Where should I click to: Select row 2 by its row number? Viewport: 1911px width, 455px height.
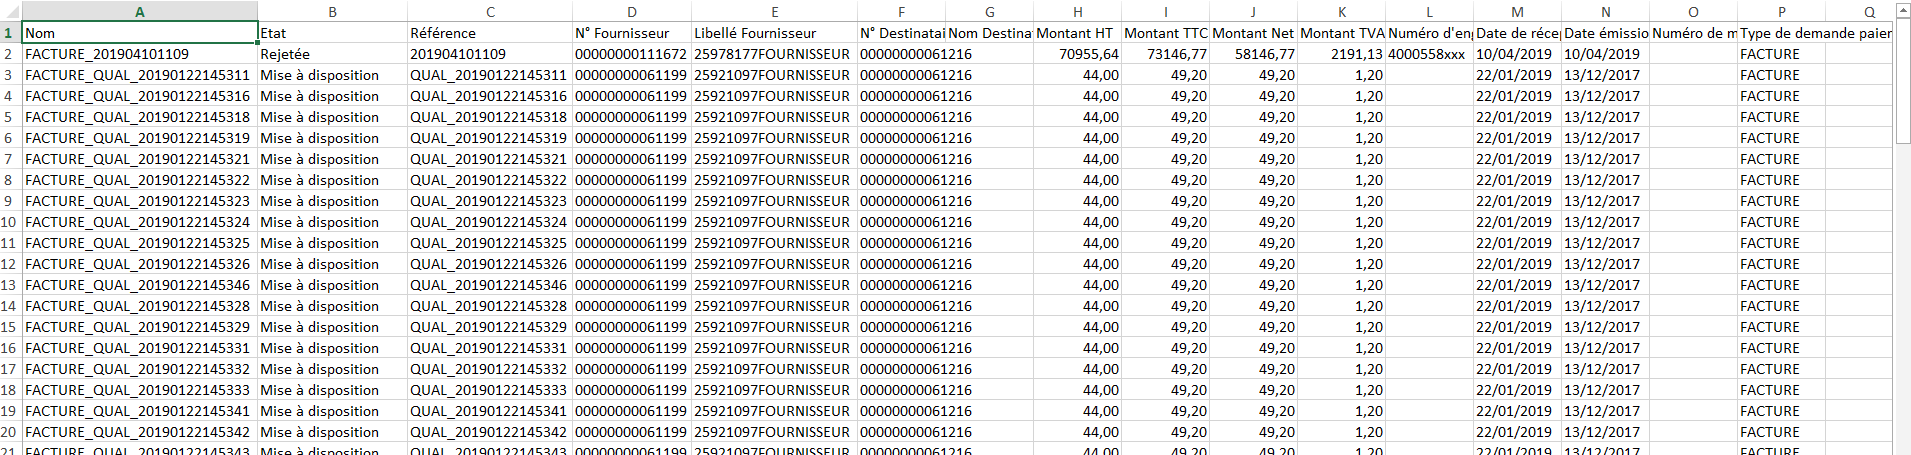coord(9,54)
